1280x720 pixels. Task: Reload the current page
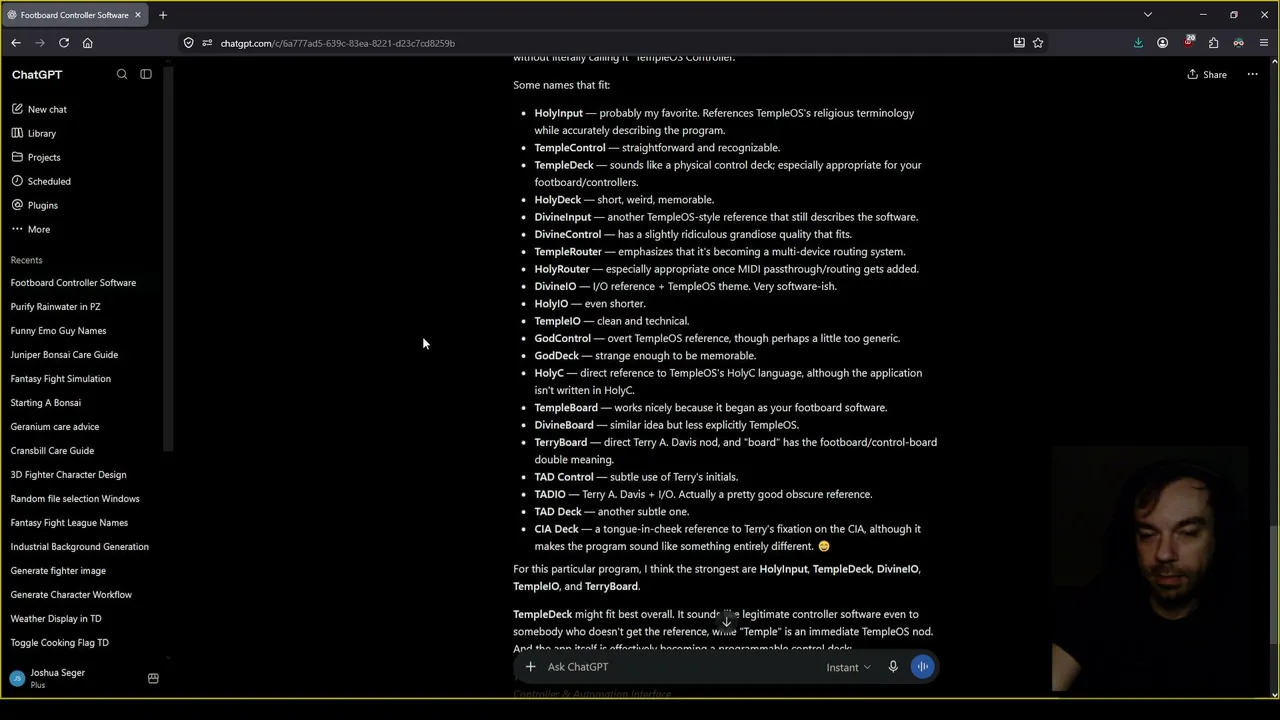tap(64, 43)
